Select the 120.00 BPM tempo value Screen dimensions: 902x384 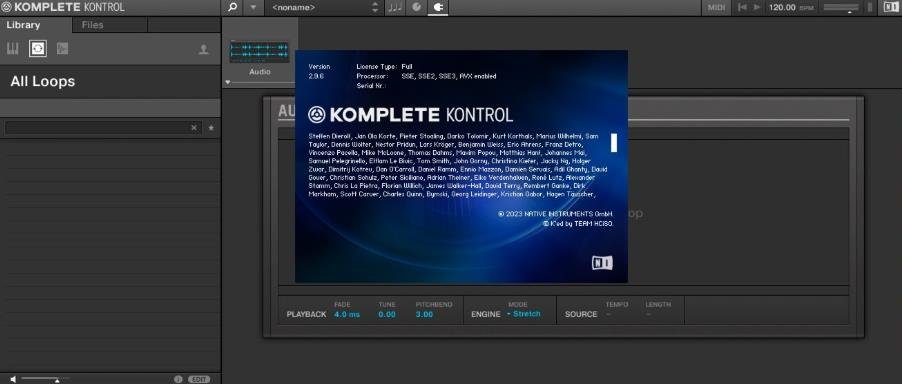782,7
